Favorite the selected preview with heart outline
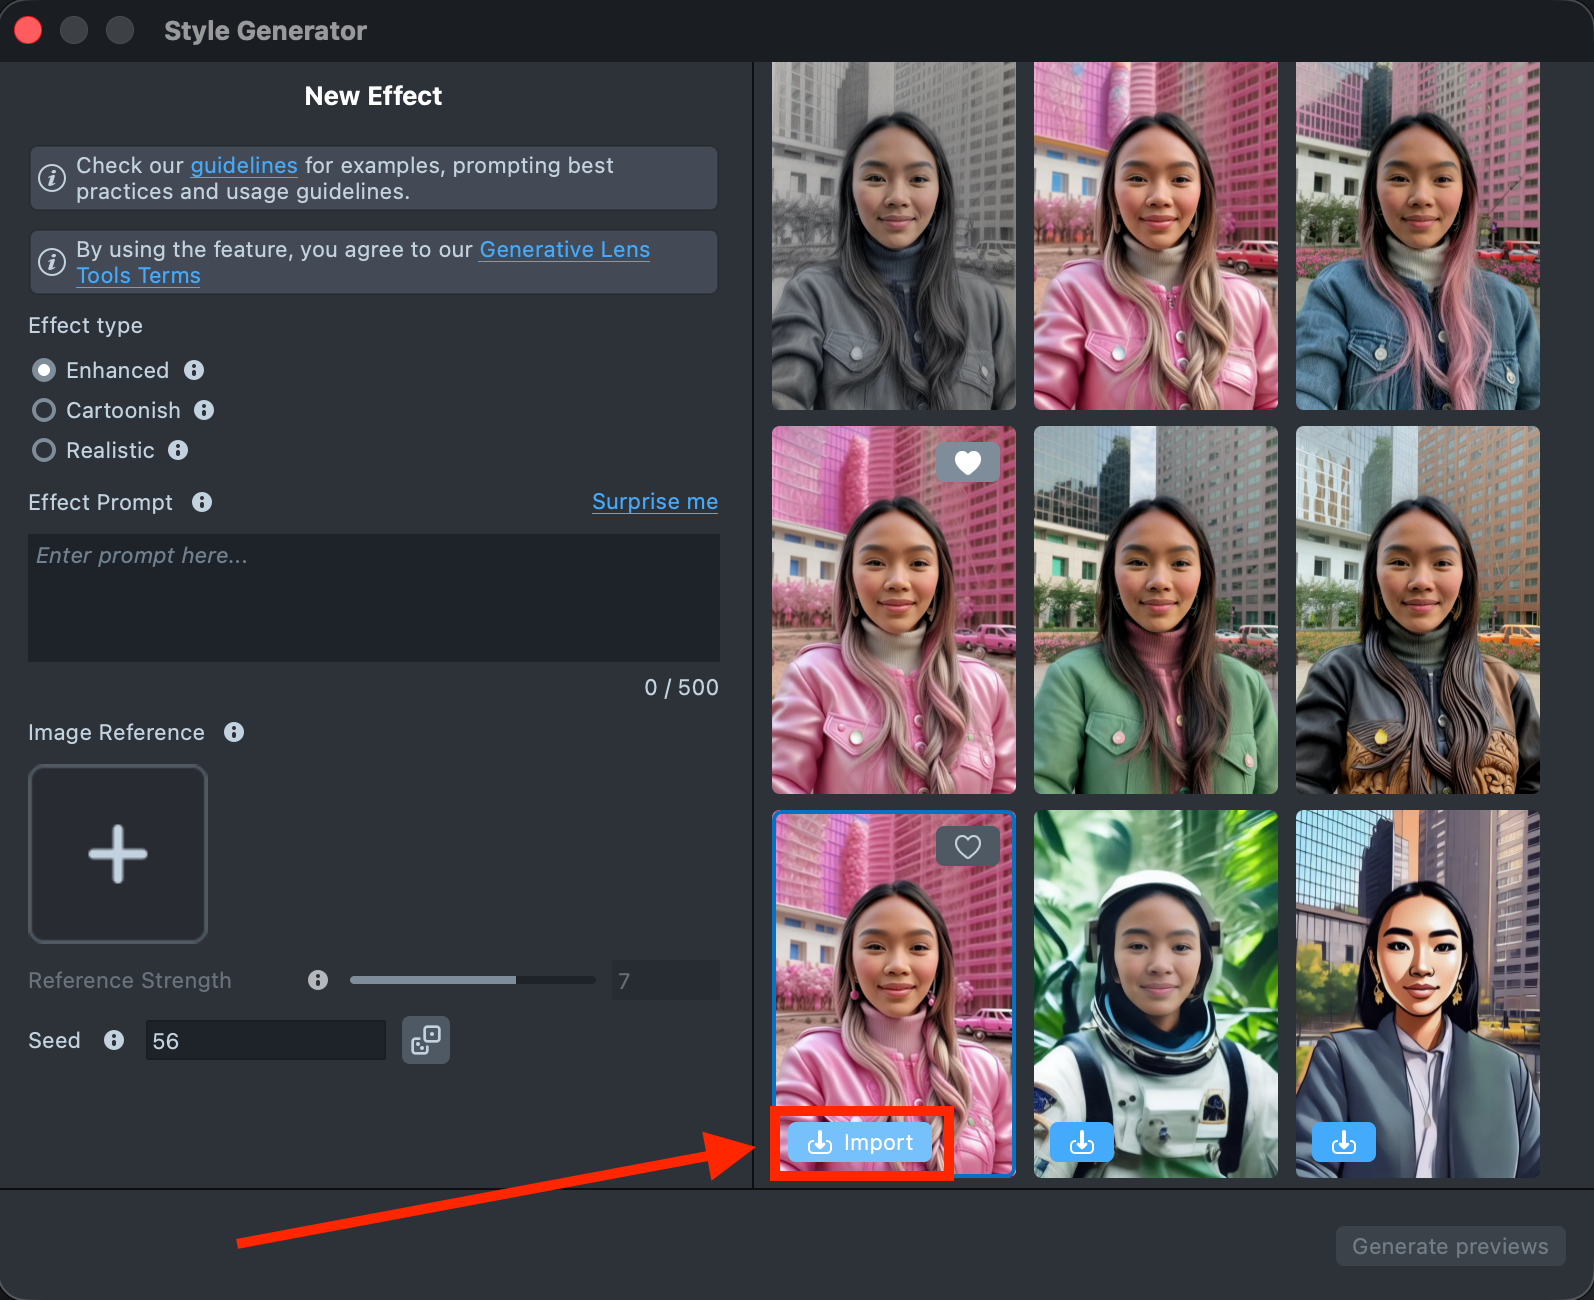This screenshot has width=1594, height=1300. 967,846
